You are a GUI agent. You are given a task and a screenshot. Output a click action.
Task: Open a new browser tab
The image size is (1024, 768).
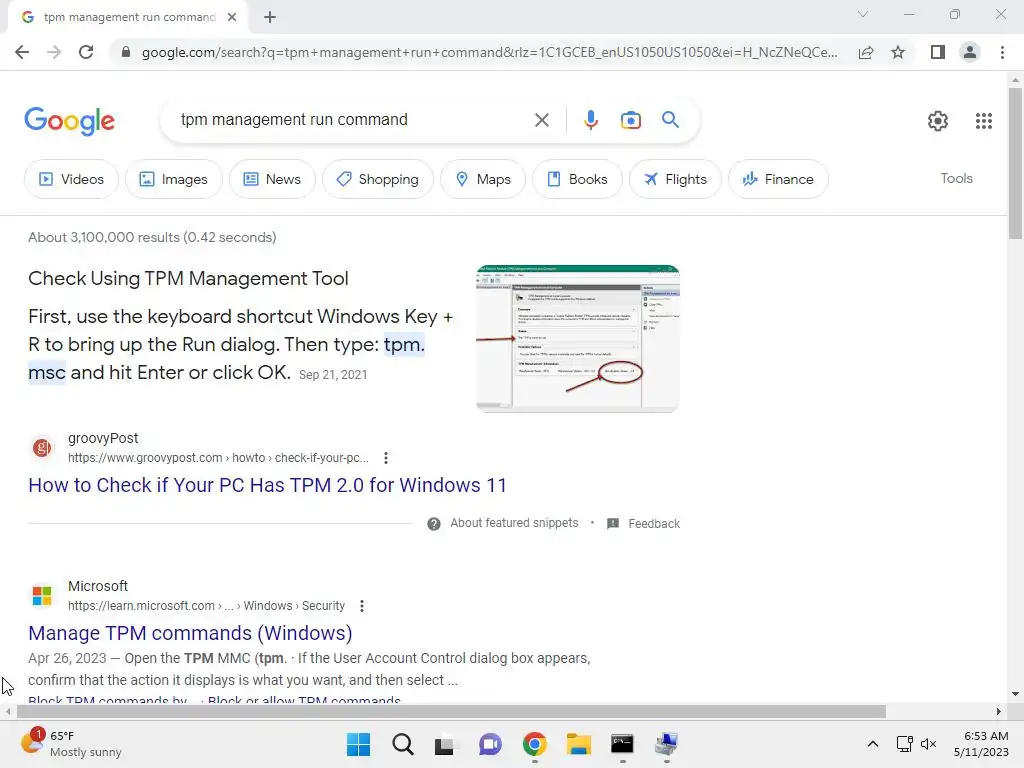270,18
